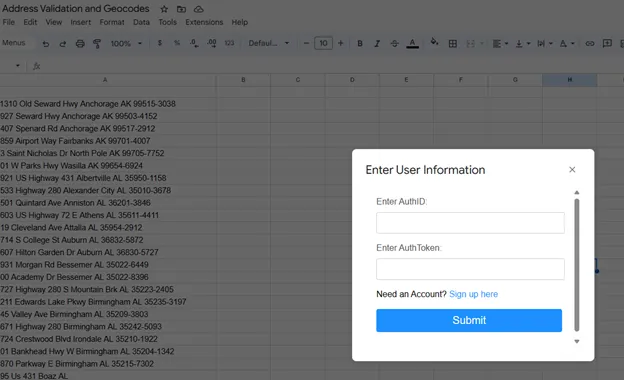Screen dimensions: 624x380
Task: Open the fill color bucket
Action: point(434,42)
